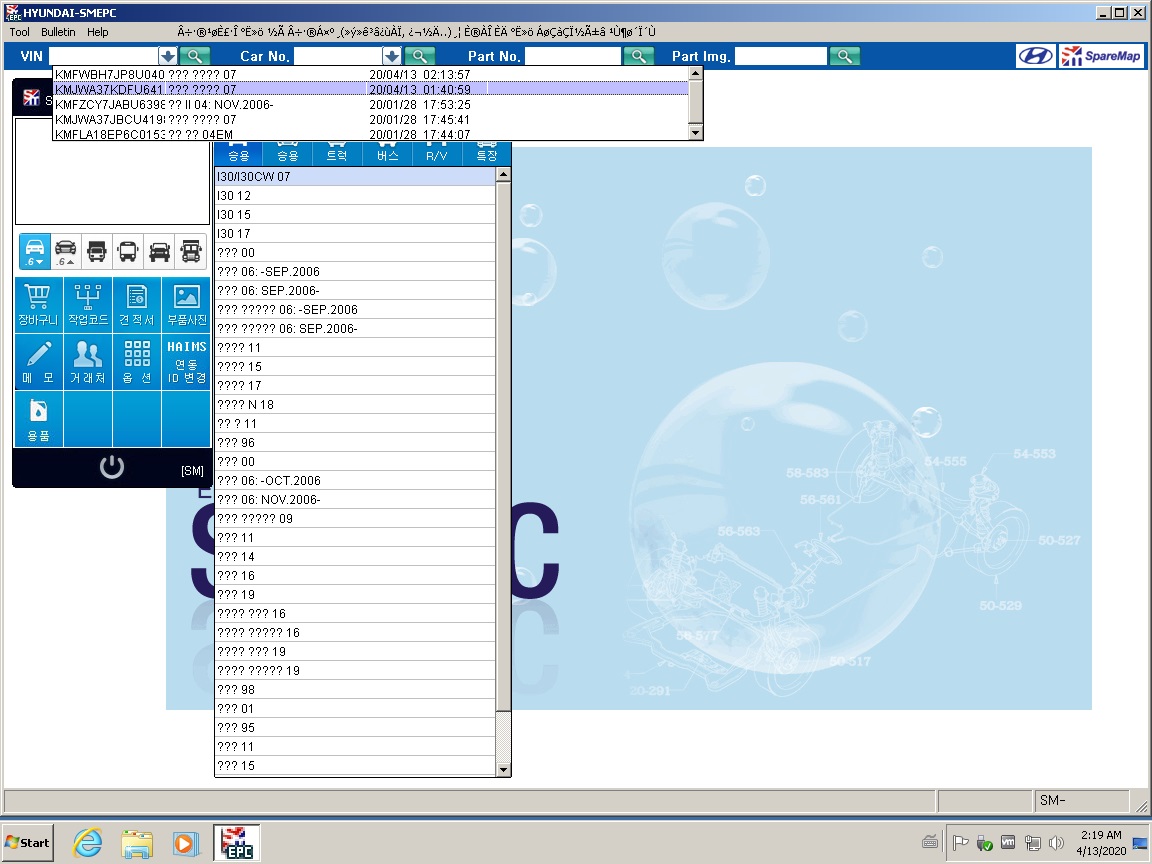Click the Action Center flag tray icon
Viewport: 1152px width, 864px height.
pos(960,843)
